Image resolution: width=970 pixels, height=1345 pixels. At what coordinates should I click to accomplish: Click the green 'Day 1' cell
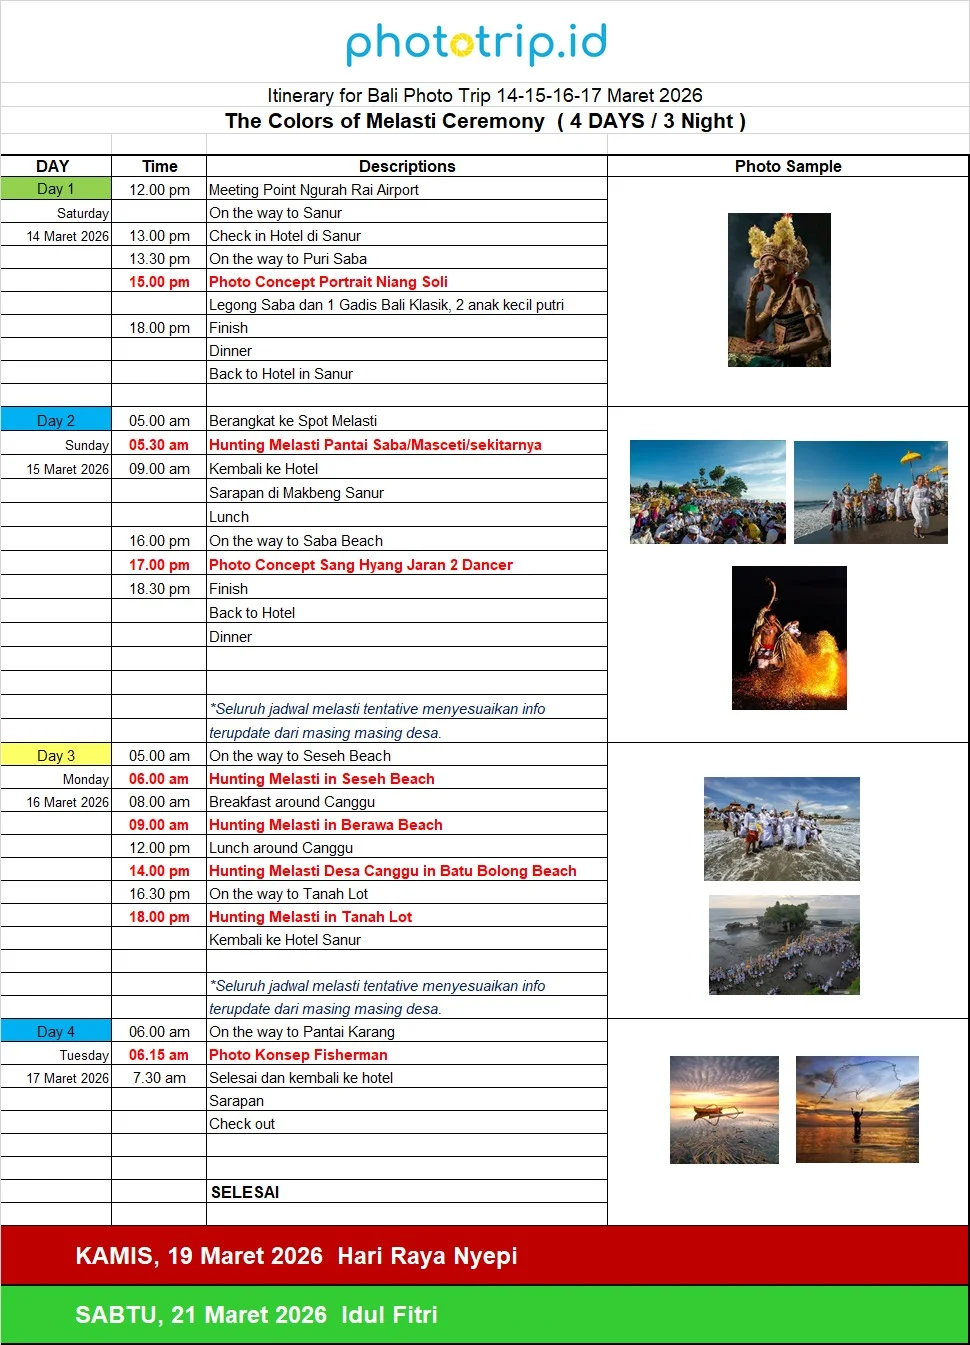(56, 189)
